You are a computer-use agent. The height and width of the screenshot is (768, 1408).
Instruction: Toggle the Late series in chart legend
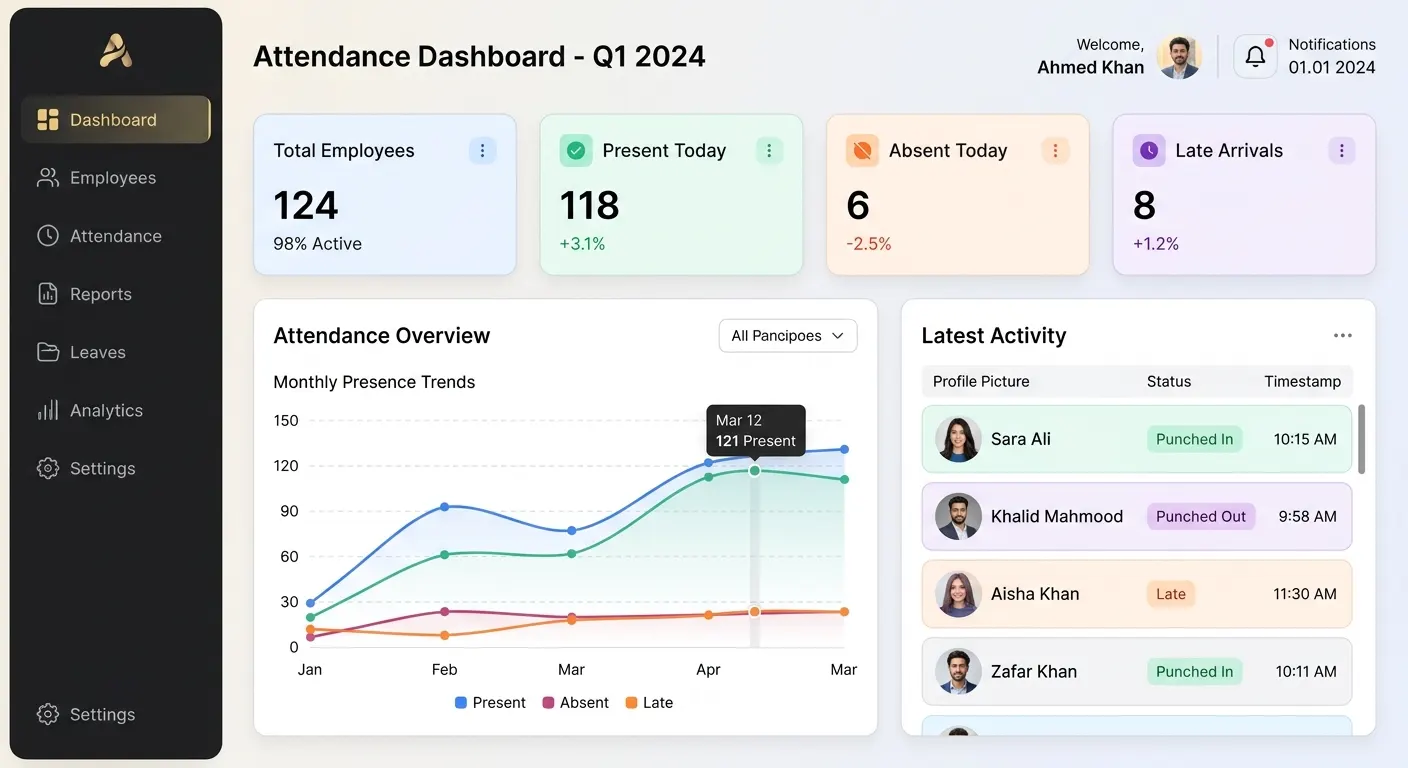pyautogui.click(x=649, y=703)
